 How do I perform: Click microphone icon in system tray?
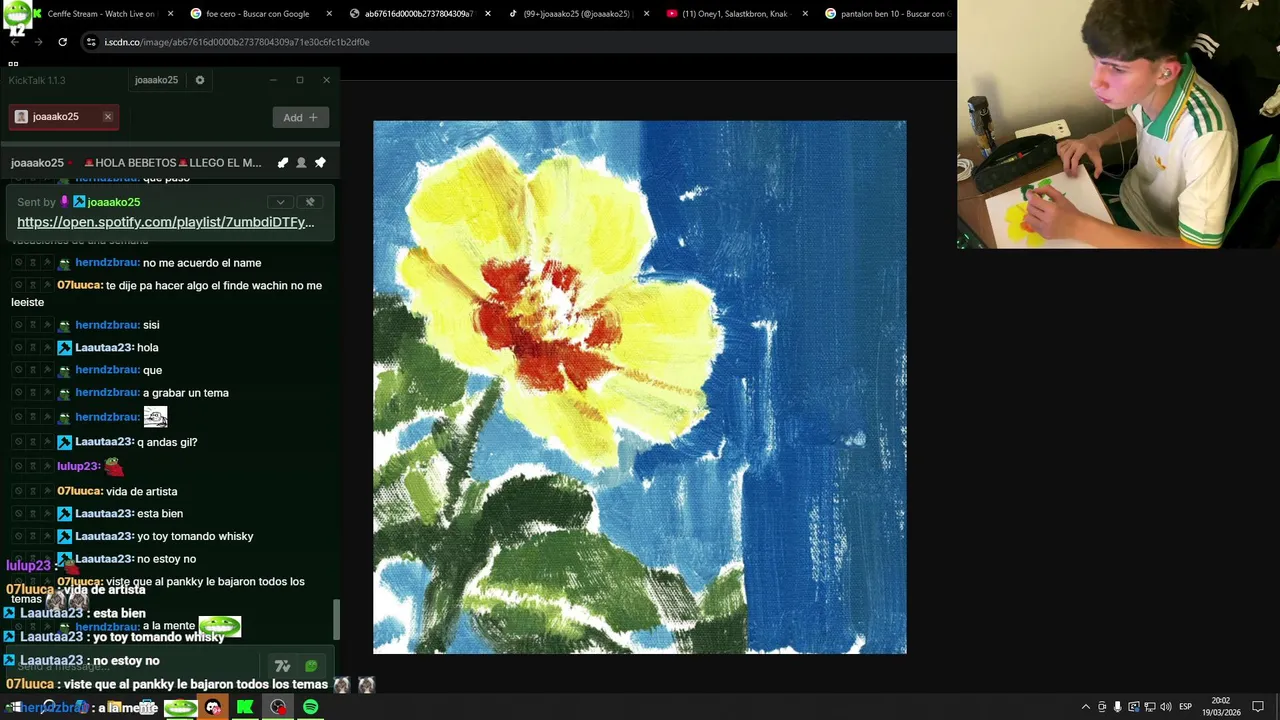[1118, 707]
